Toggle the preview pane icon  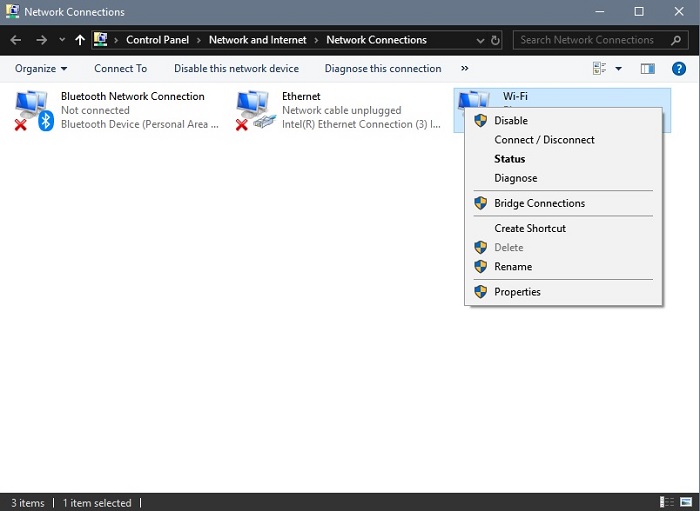click(x=648, y=68)
